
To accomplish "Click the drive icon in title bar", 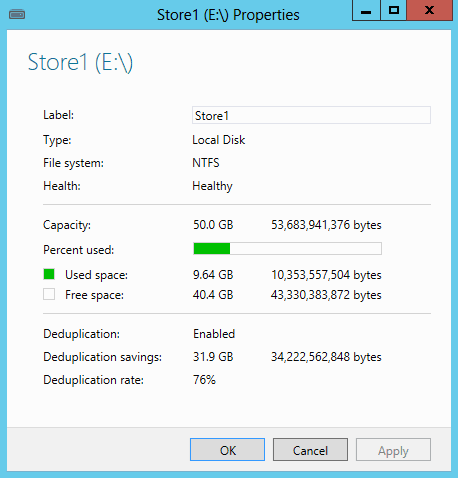I will (x=17, y=15).
